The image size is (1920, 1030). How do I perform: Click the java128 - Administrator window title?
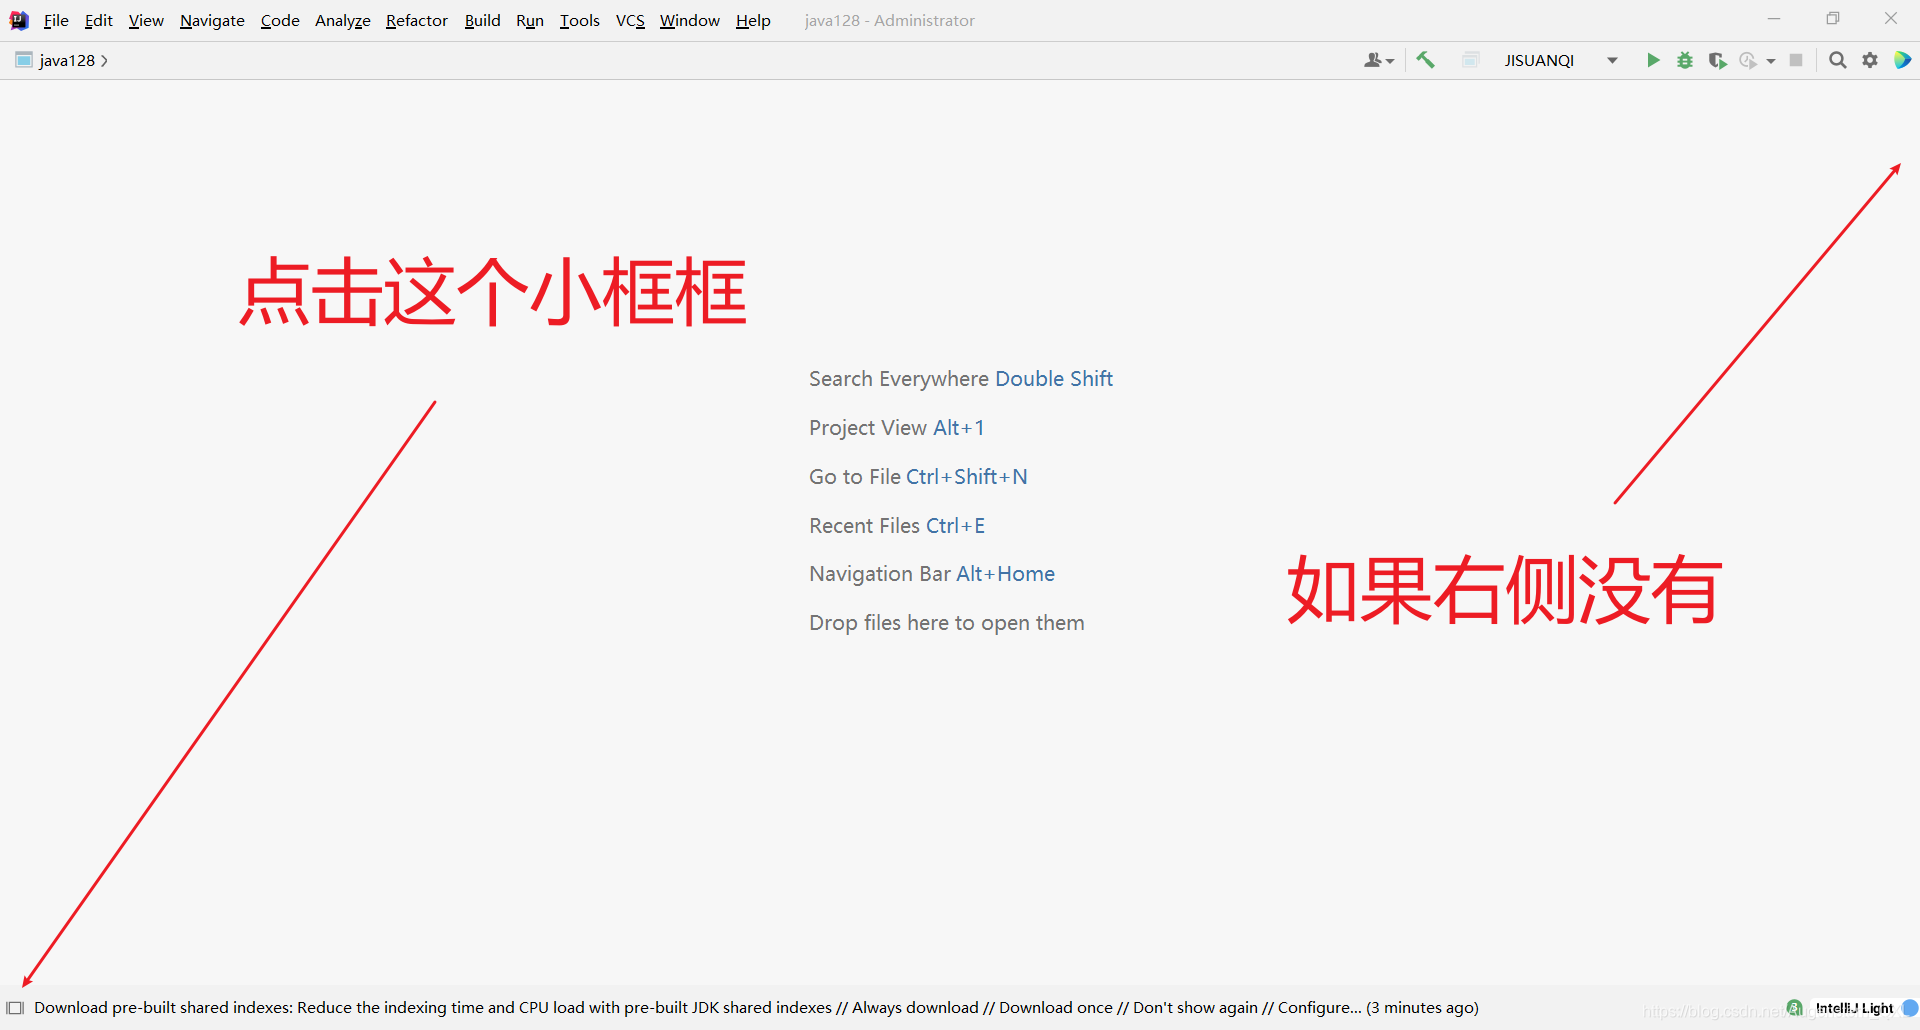(889, 20)
